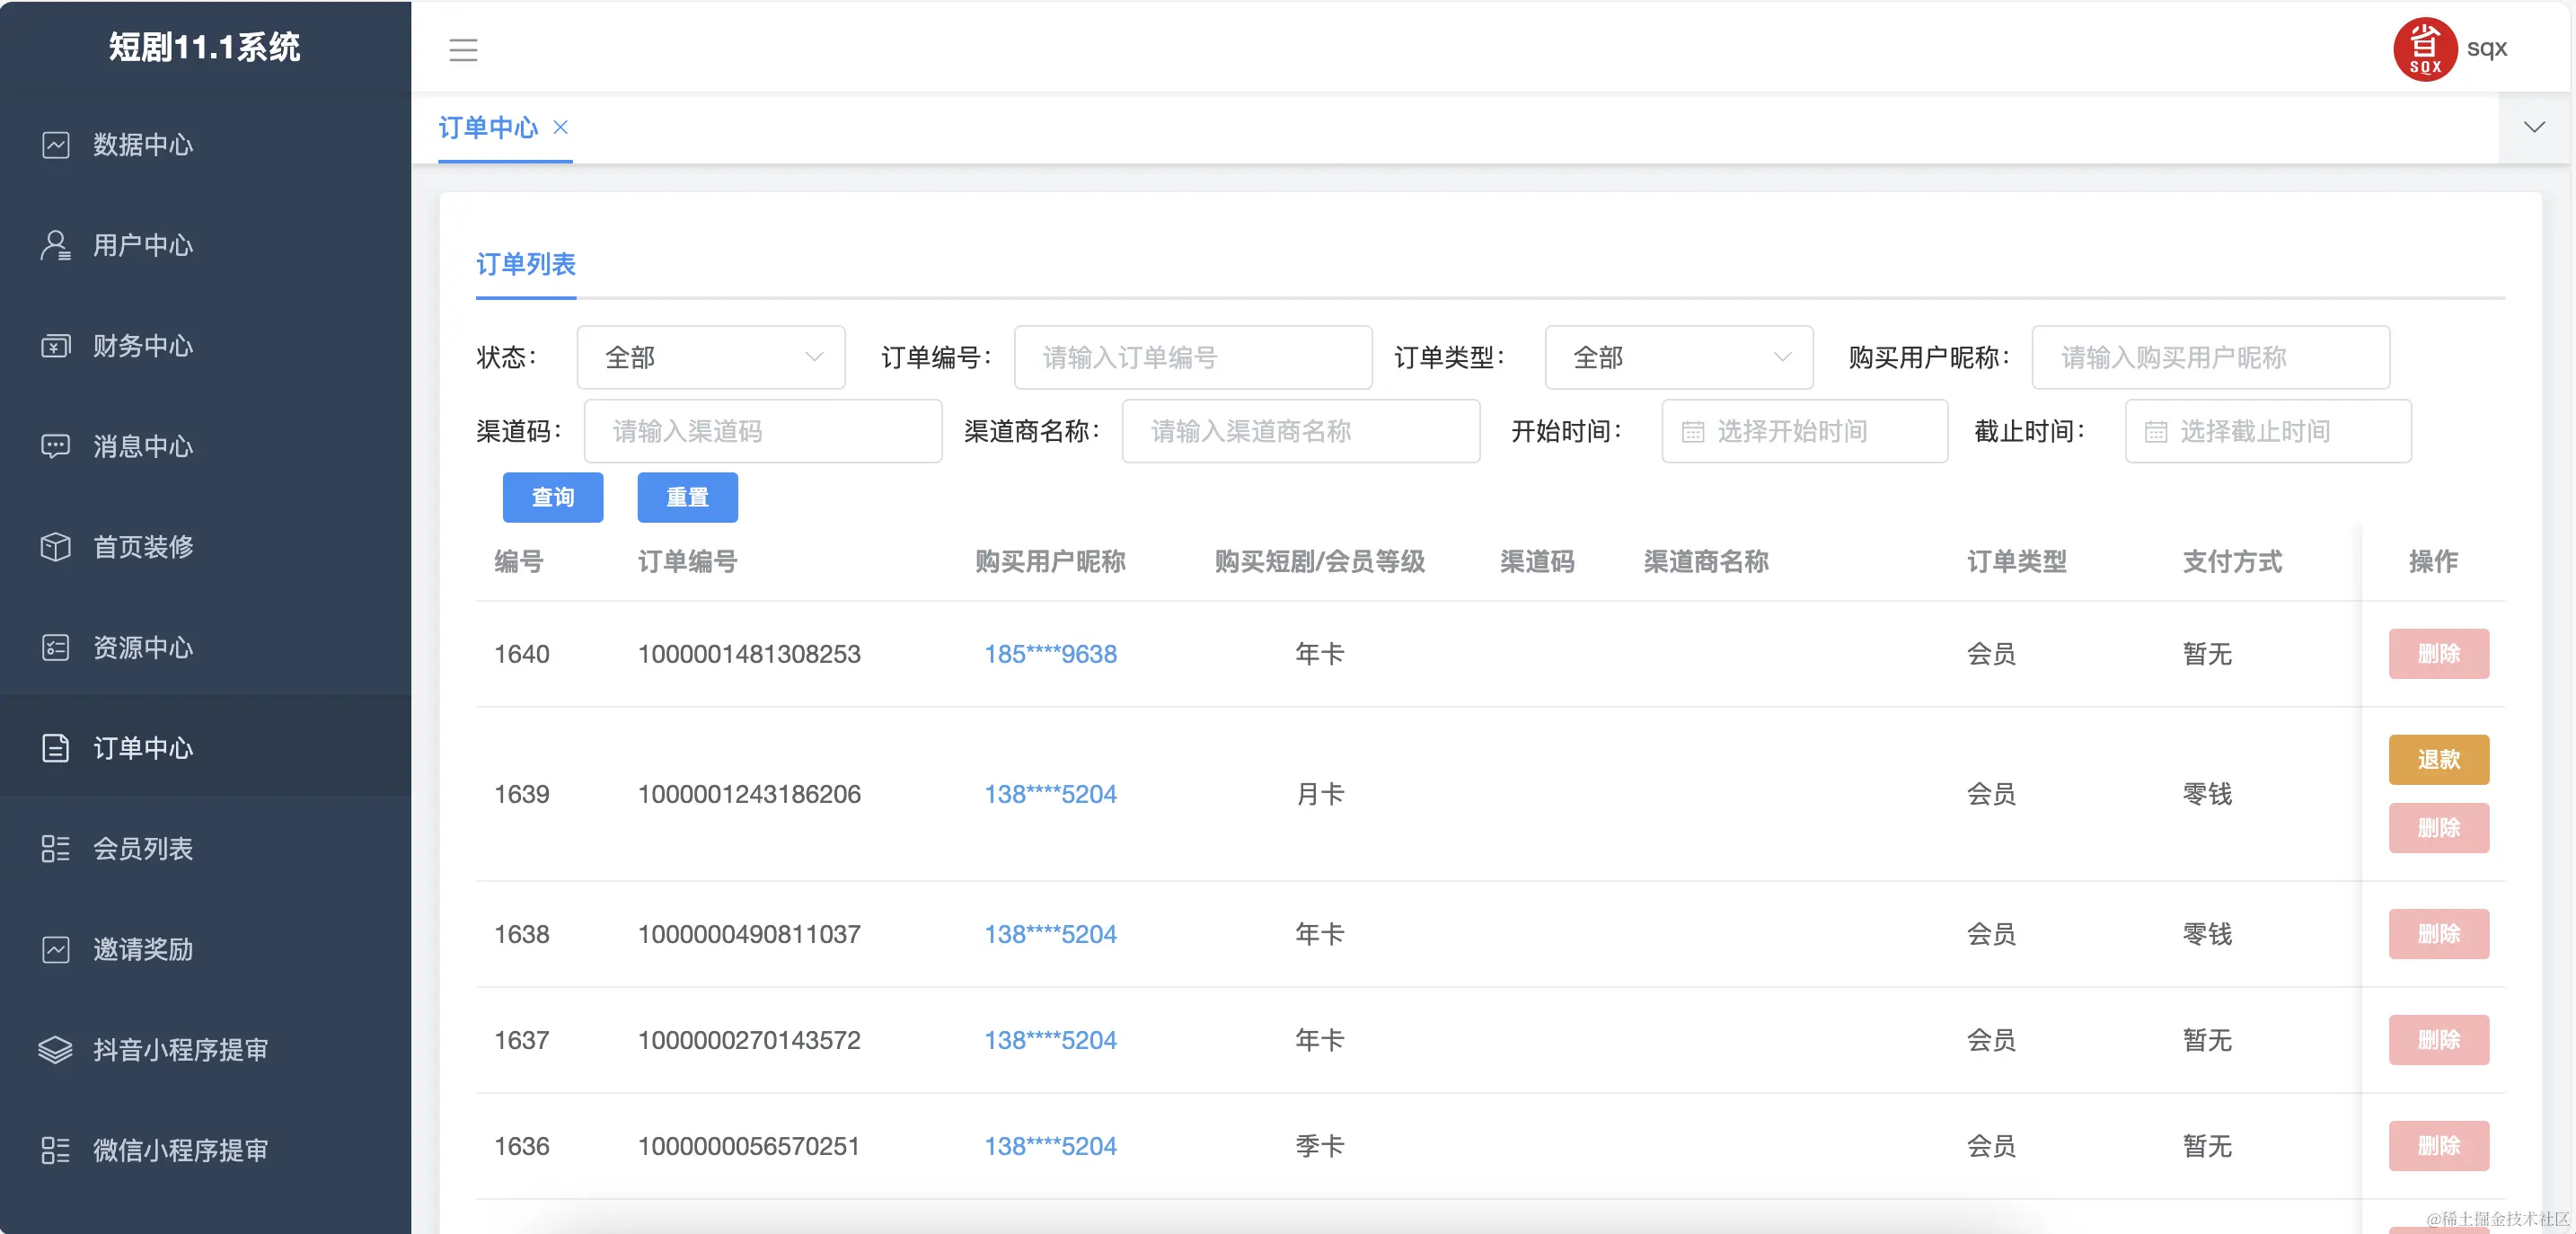Image resolution: width=2576 pixels, height=1234 pixels.
Task: Click the 查询 search button
Action: pyautogui.click(x=552, y=497)
